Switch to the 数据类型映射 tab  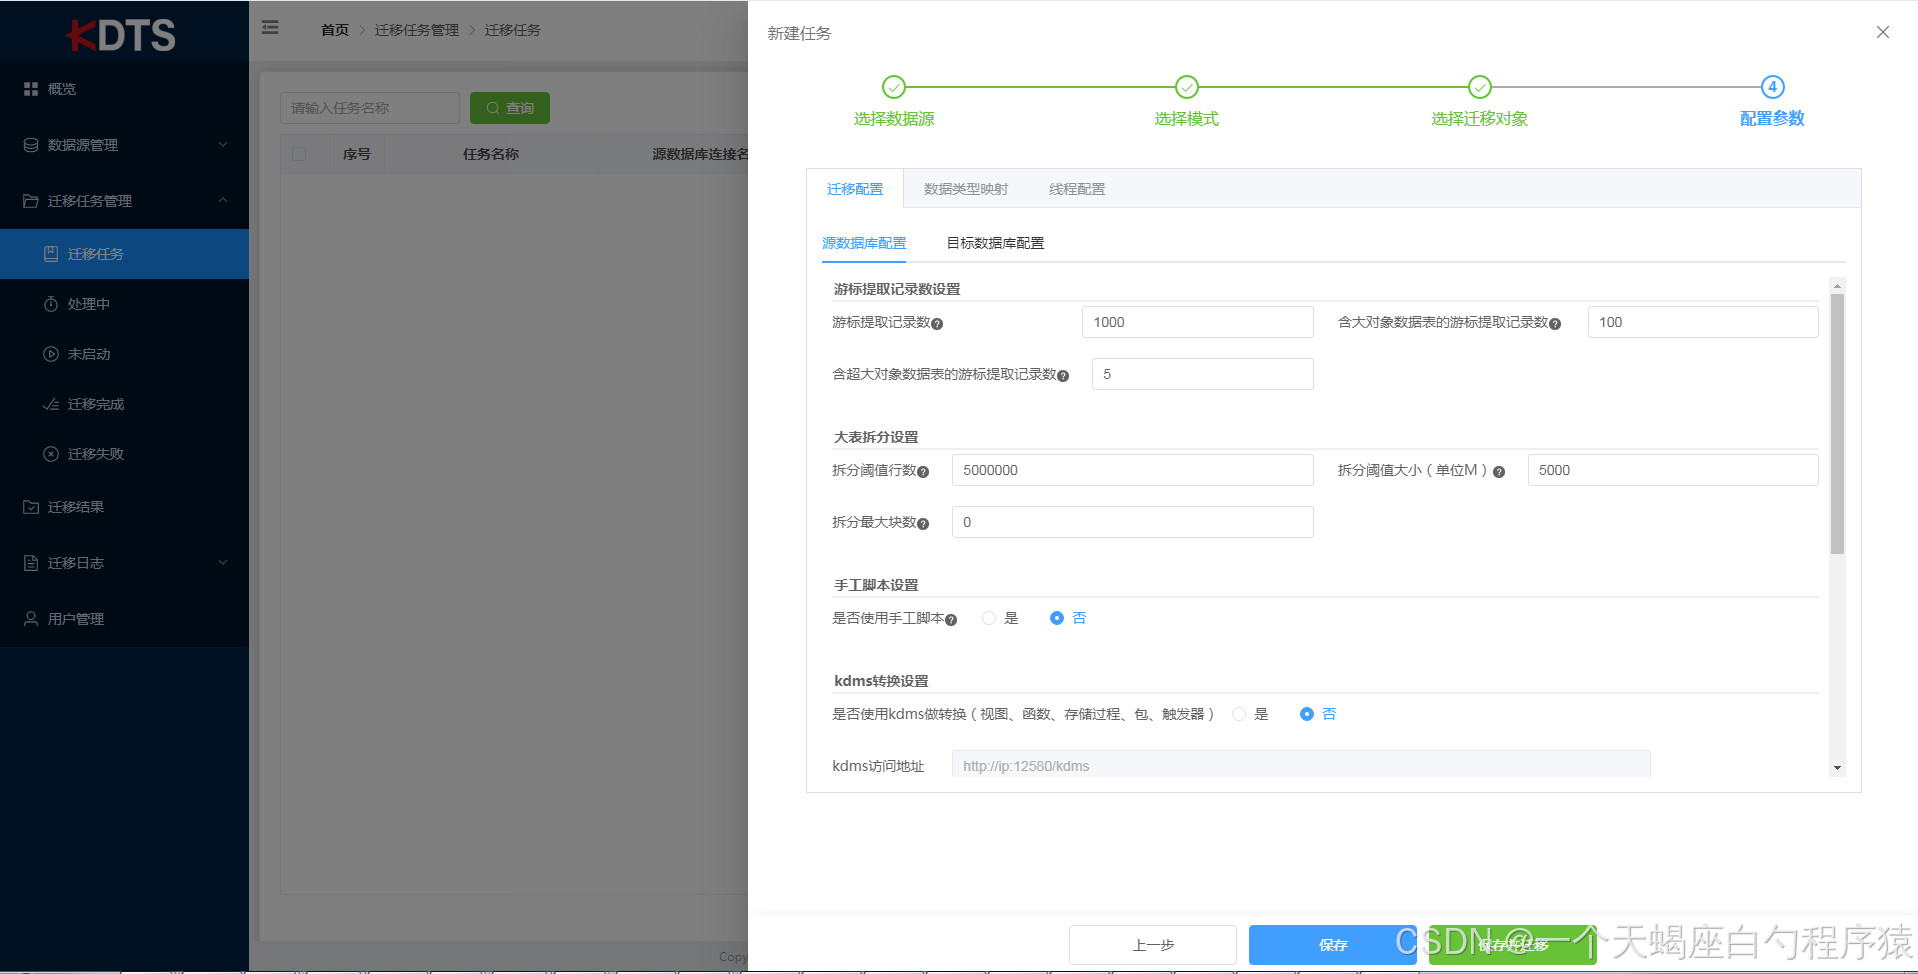coord(966,188)
